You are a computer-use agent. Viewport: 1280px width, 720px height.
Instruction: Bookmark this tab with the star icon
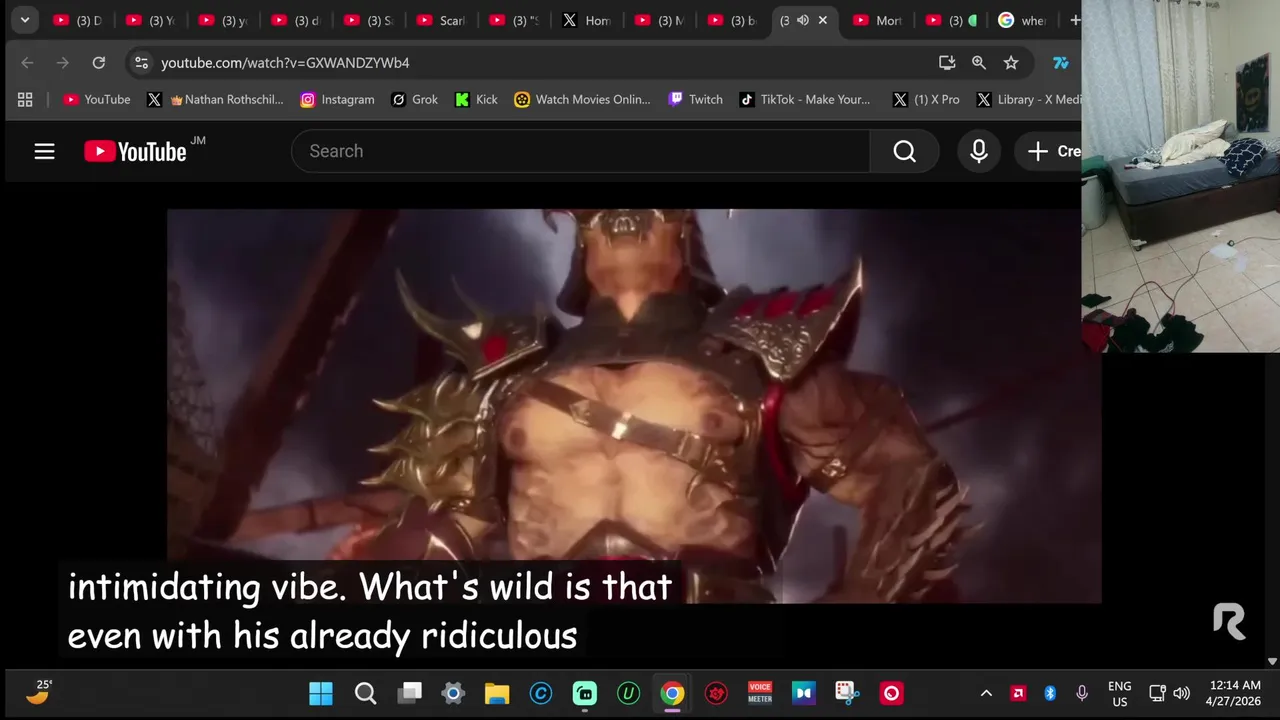click(x=1011, y=63)
